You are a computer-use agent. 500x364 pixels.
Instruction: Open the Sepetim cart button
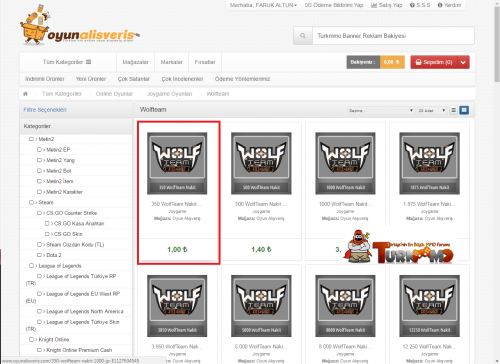[434, 62]
